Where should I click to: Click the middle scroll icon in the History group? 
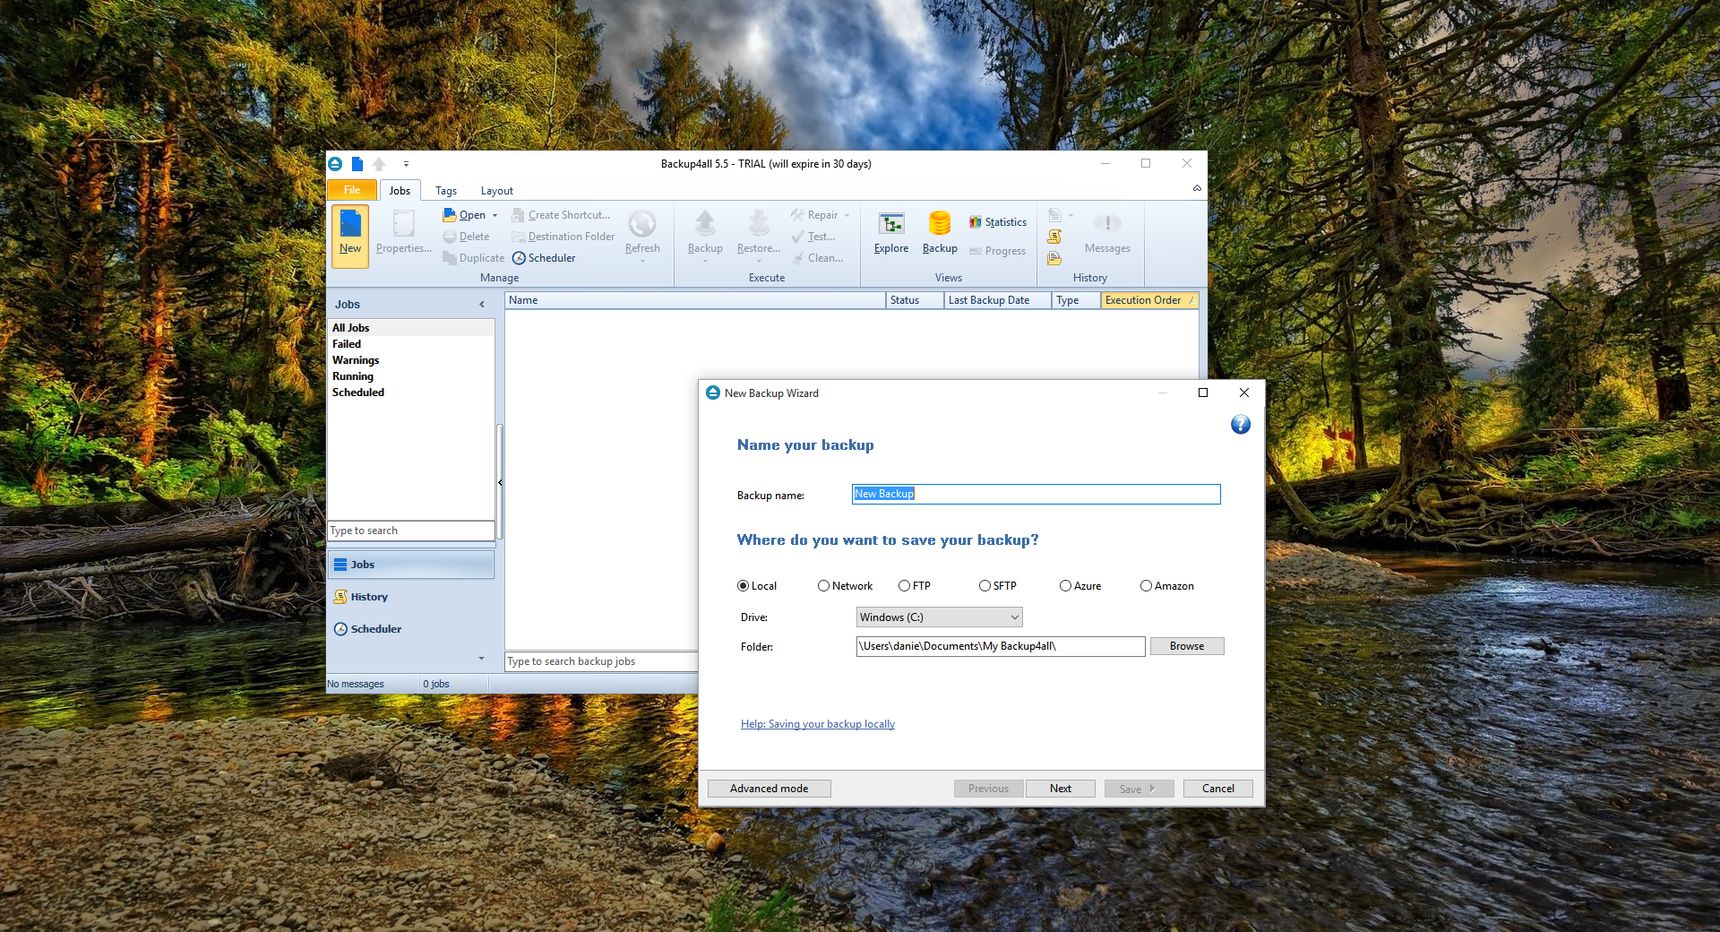click(x=1054, y=237)
